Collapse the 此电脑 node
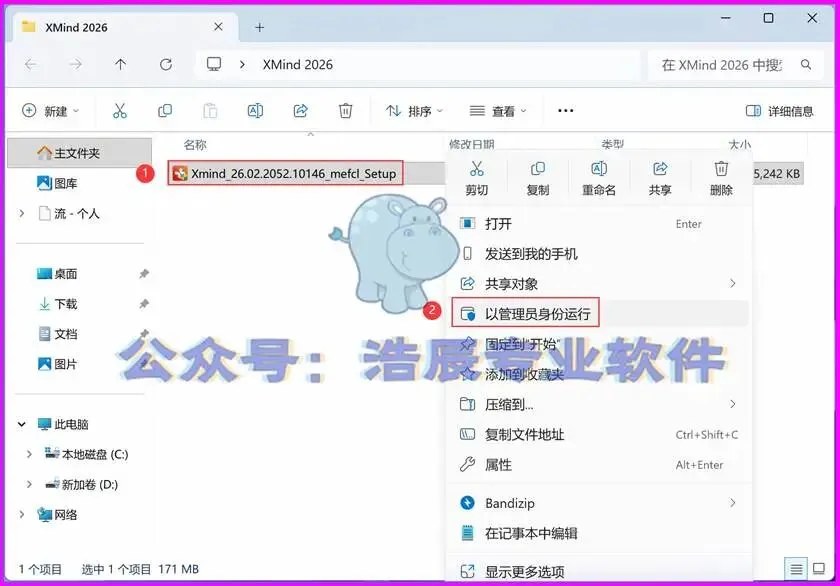 click(x=21, y=424)
